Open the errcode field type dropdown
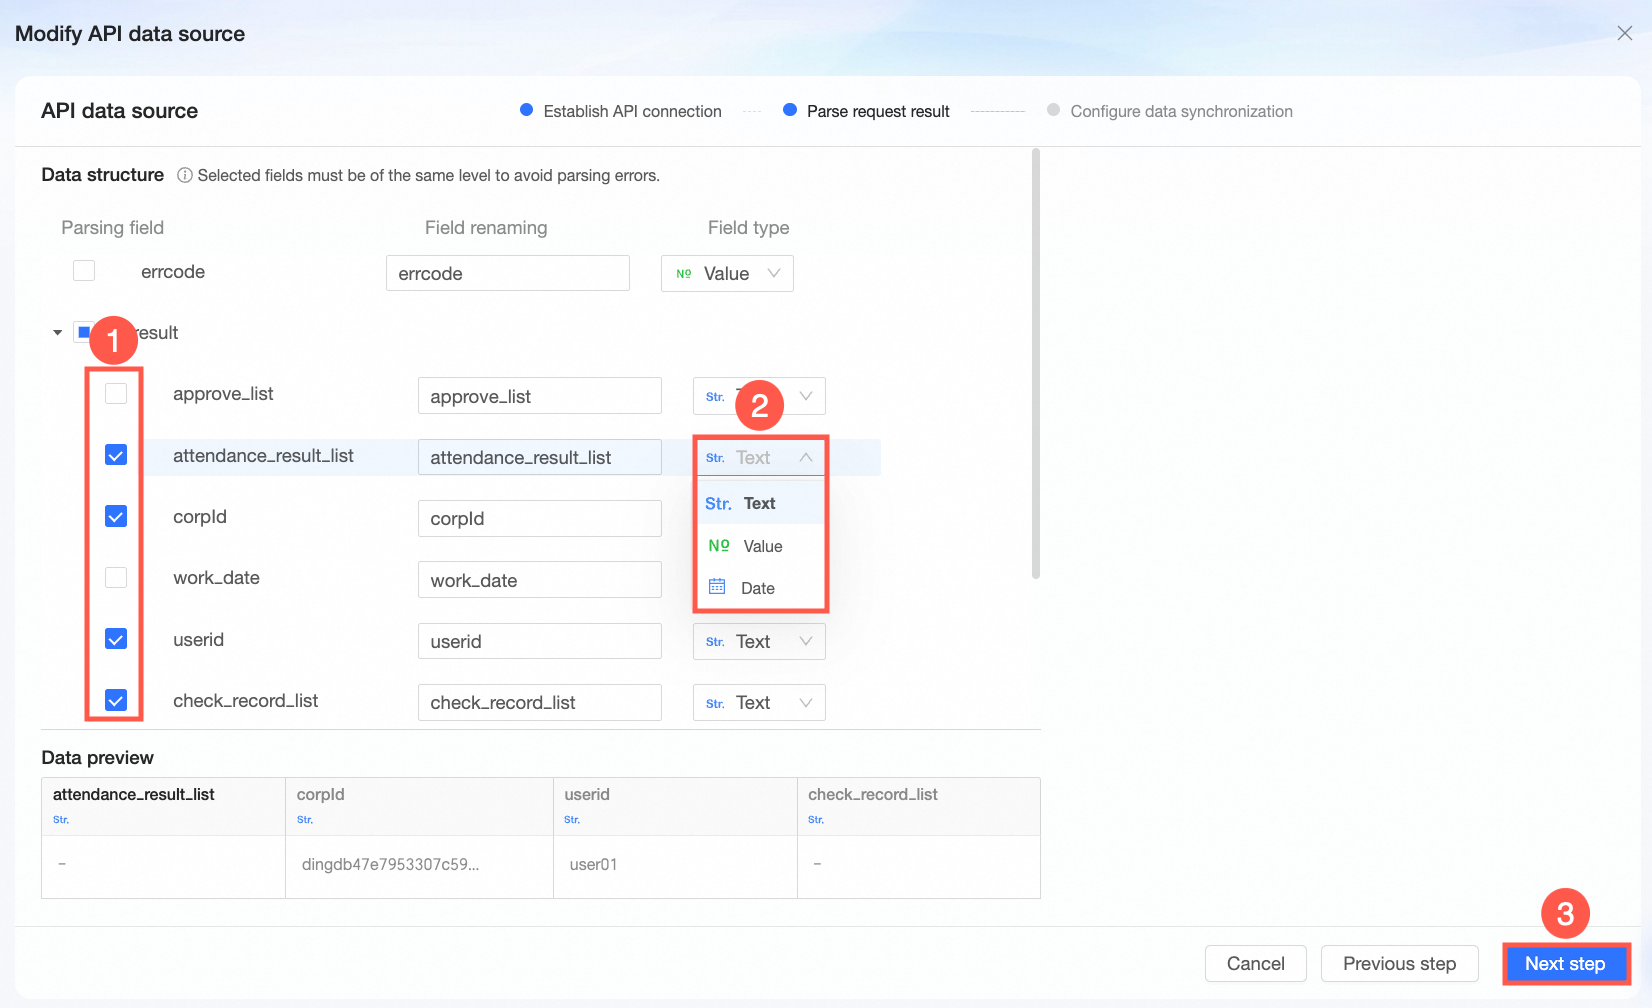The image size is (1652, 1008). (x=727, y=274)
